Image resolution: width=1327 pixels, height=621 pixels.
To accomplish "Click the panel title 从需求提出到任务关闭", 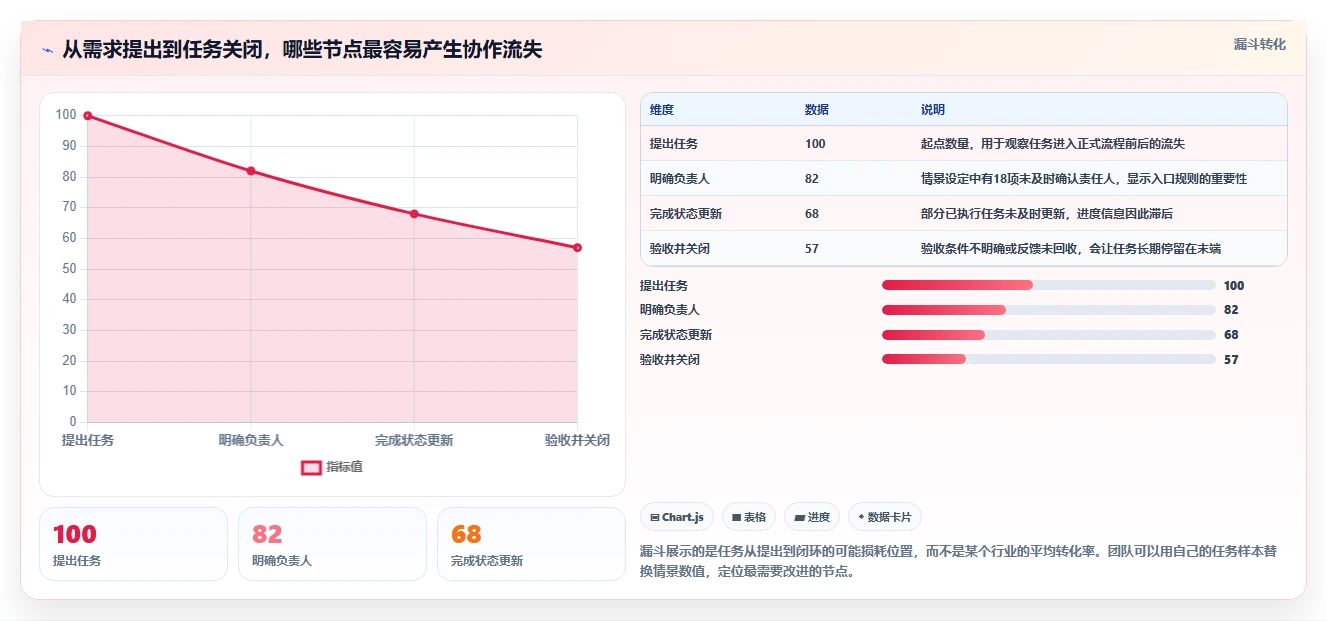I will point(302,49).
